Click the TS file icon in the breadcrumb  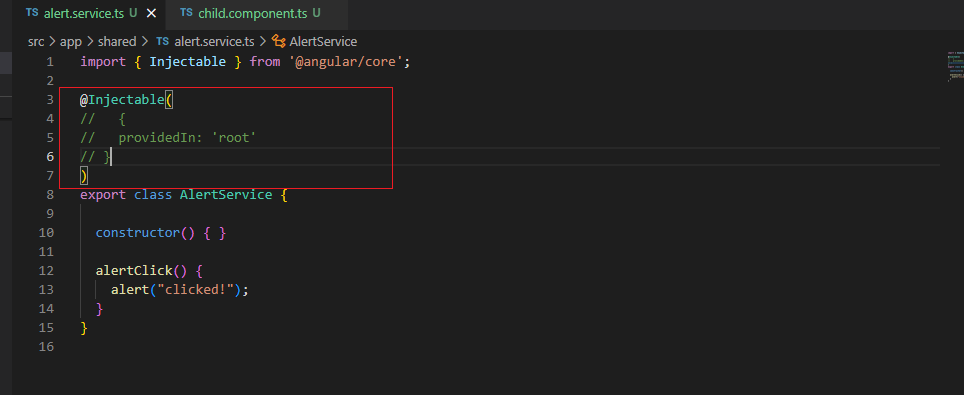[x=162, y=42]
